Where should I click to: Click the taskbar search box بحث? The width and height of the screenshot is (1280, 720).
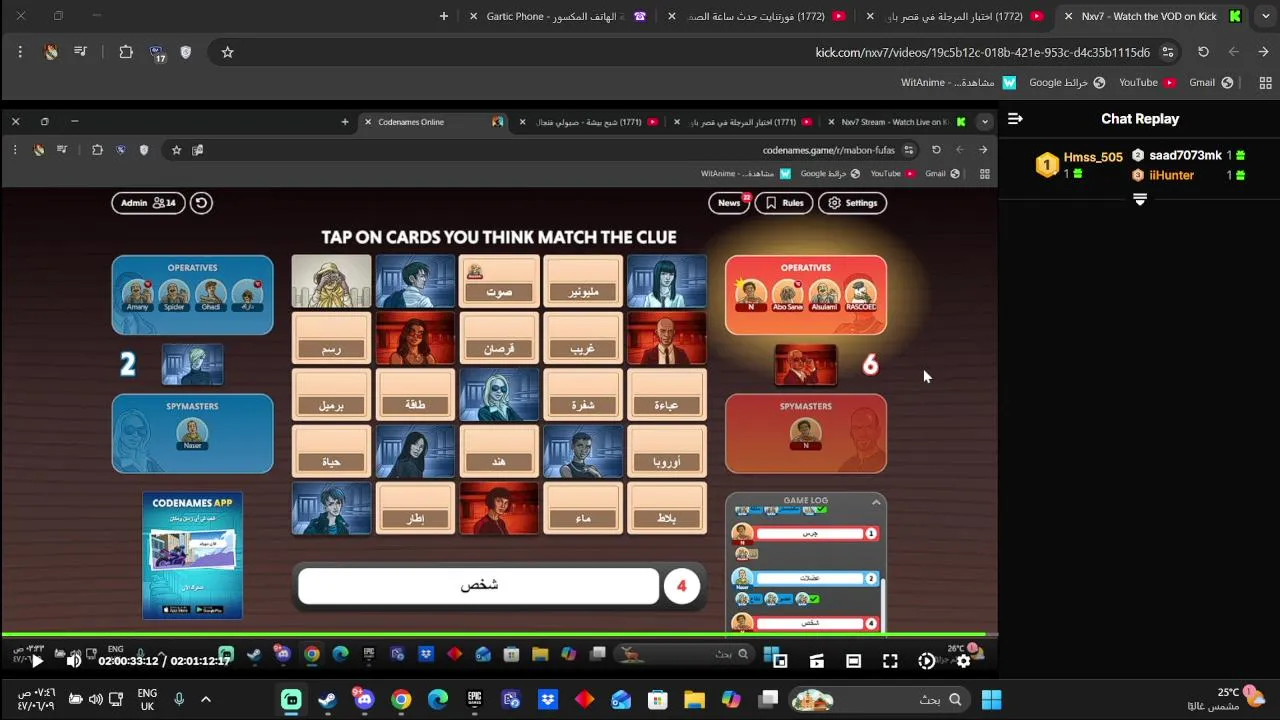pos(879,699)
